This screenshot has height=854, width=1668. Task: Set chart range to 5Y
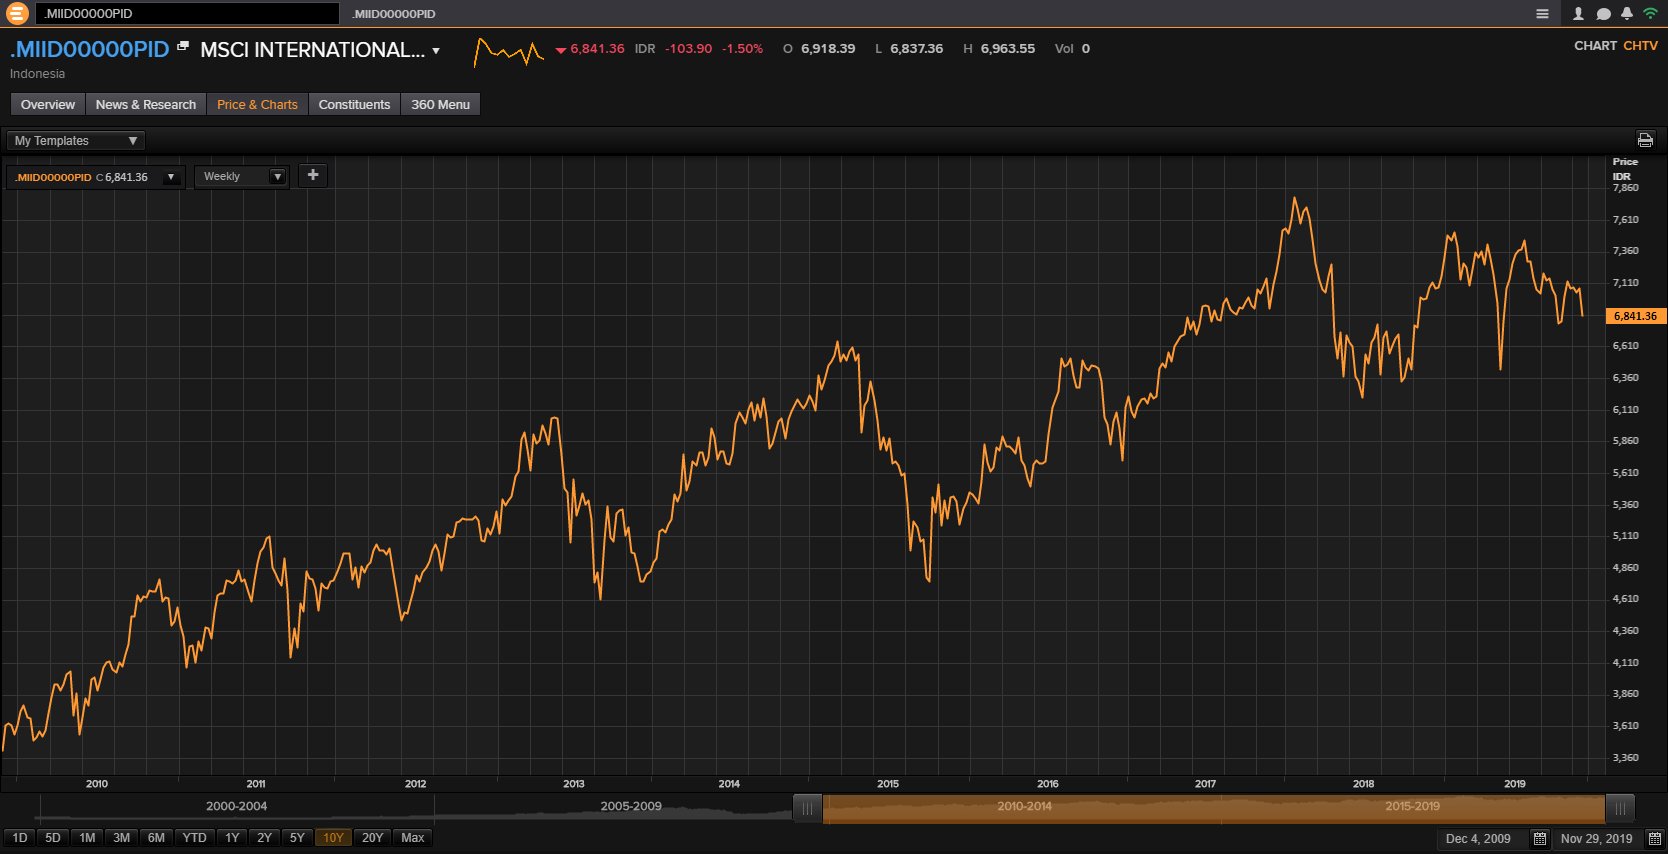click(297, 838)
